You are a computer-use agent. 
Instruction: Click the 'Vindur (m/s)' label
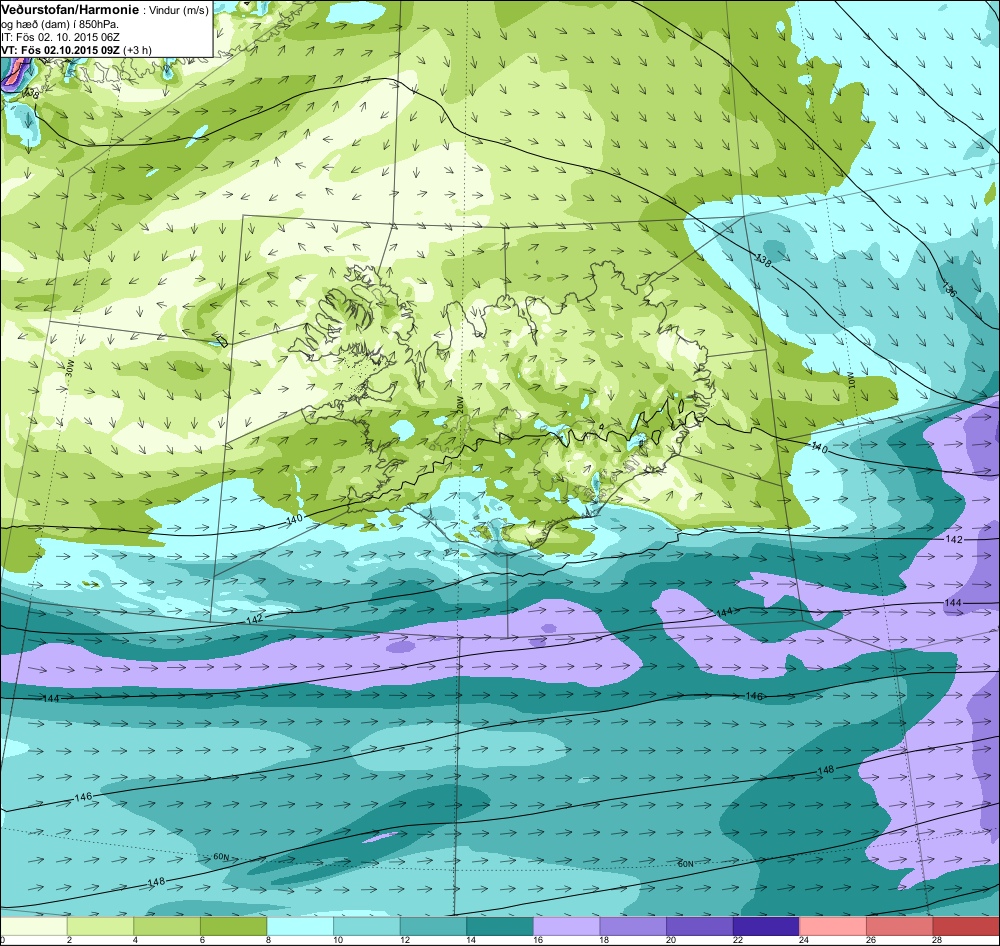(x=179, y=11)
